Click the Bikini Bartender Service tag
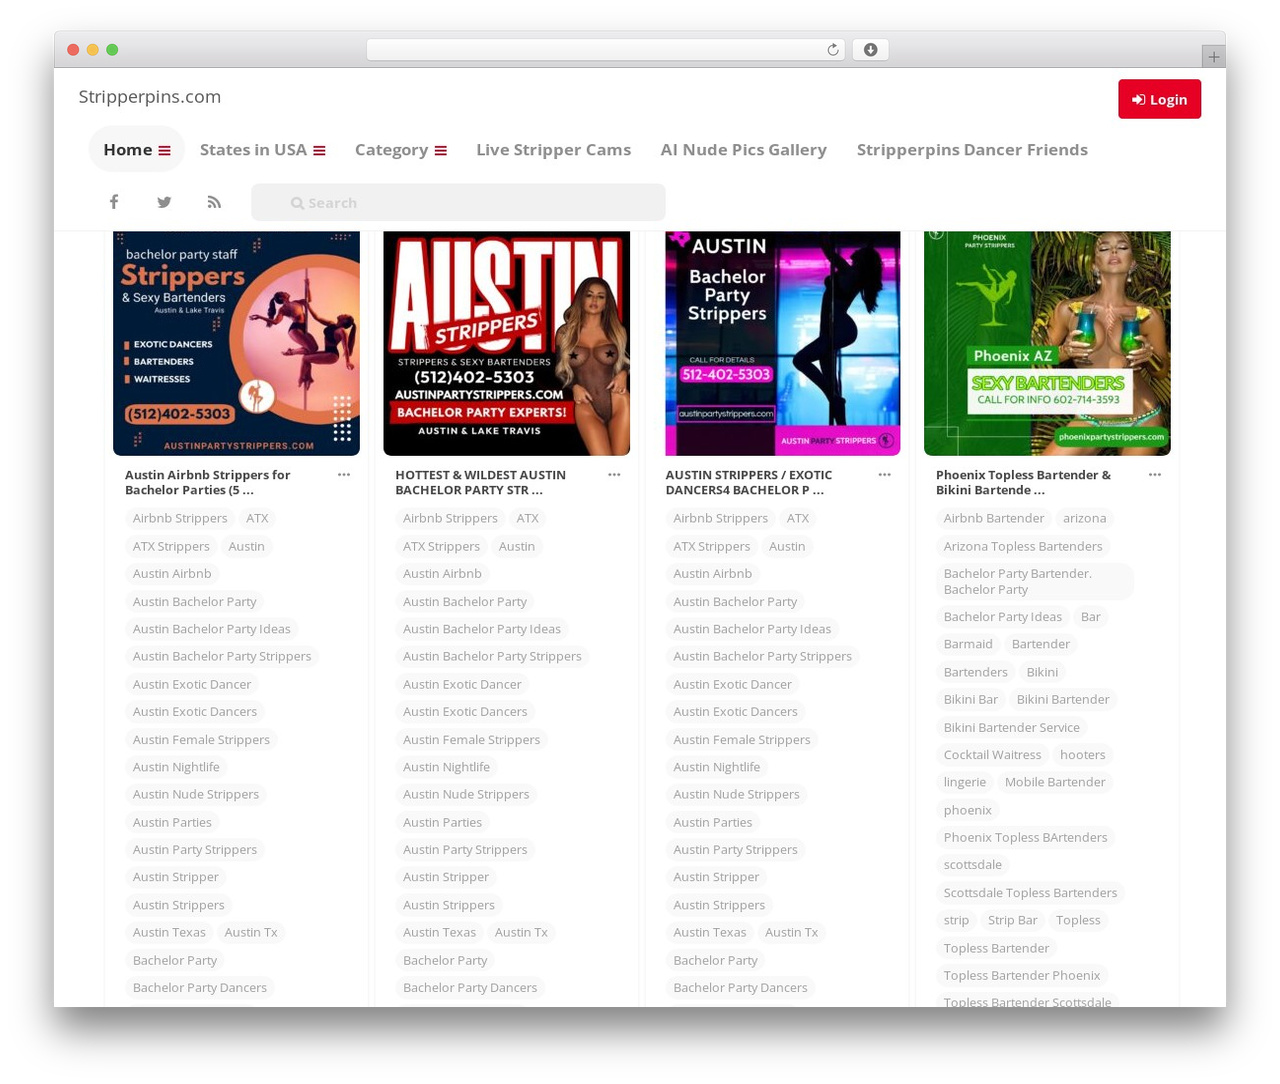1280x1084 pixels. pyautogui.click(x=1012, y=727)
